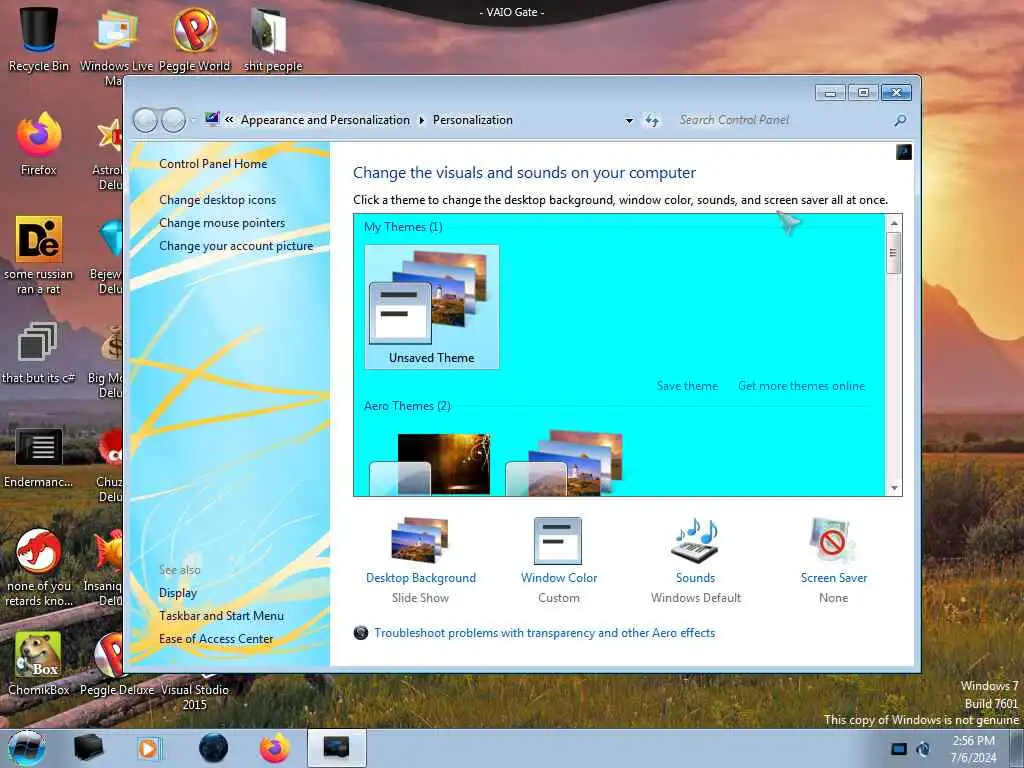Image resolution: width=1024 pixels, height=768 pixels.
Task: Click the theme list scrollbar thumb
Action: [893, 253]
